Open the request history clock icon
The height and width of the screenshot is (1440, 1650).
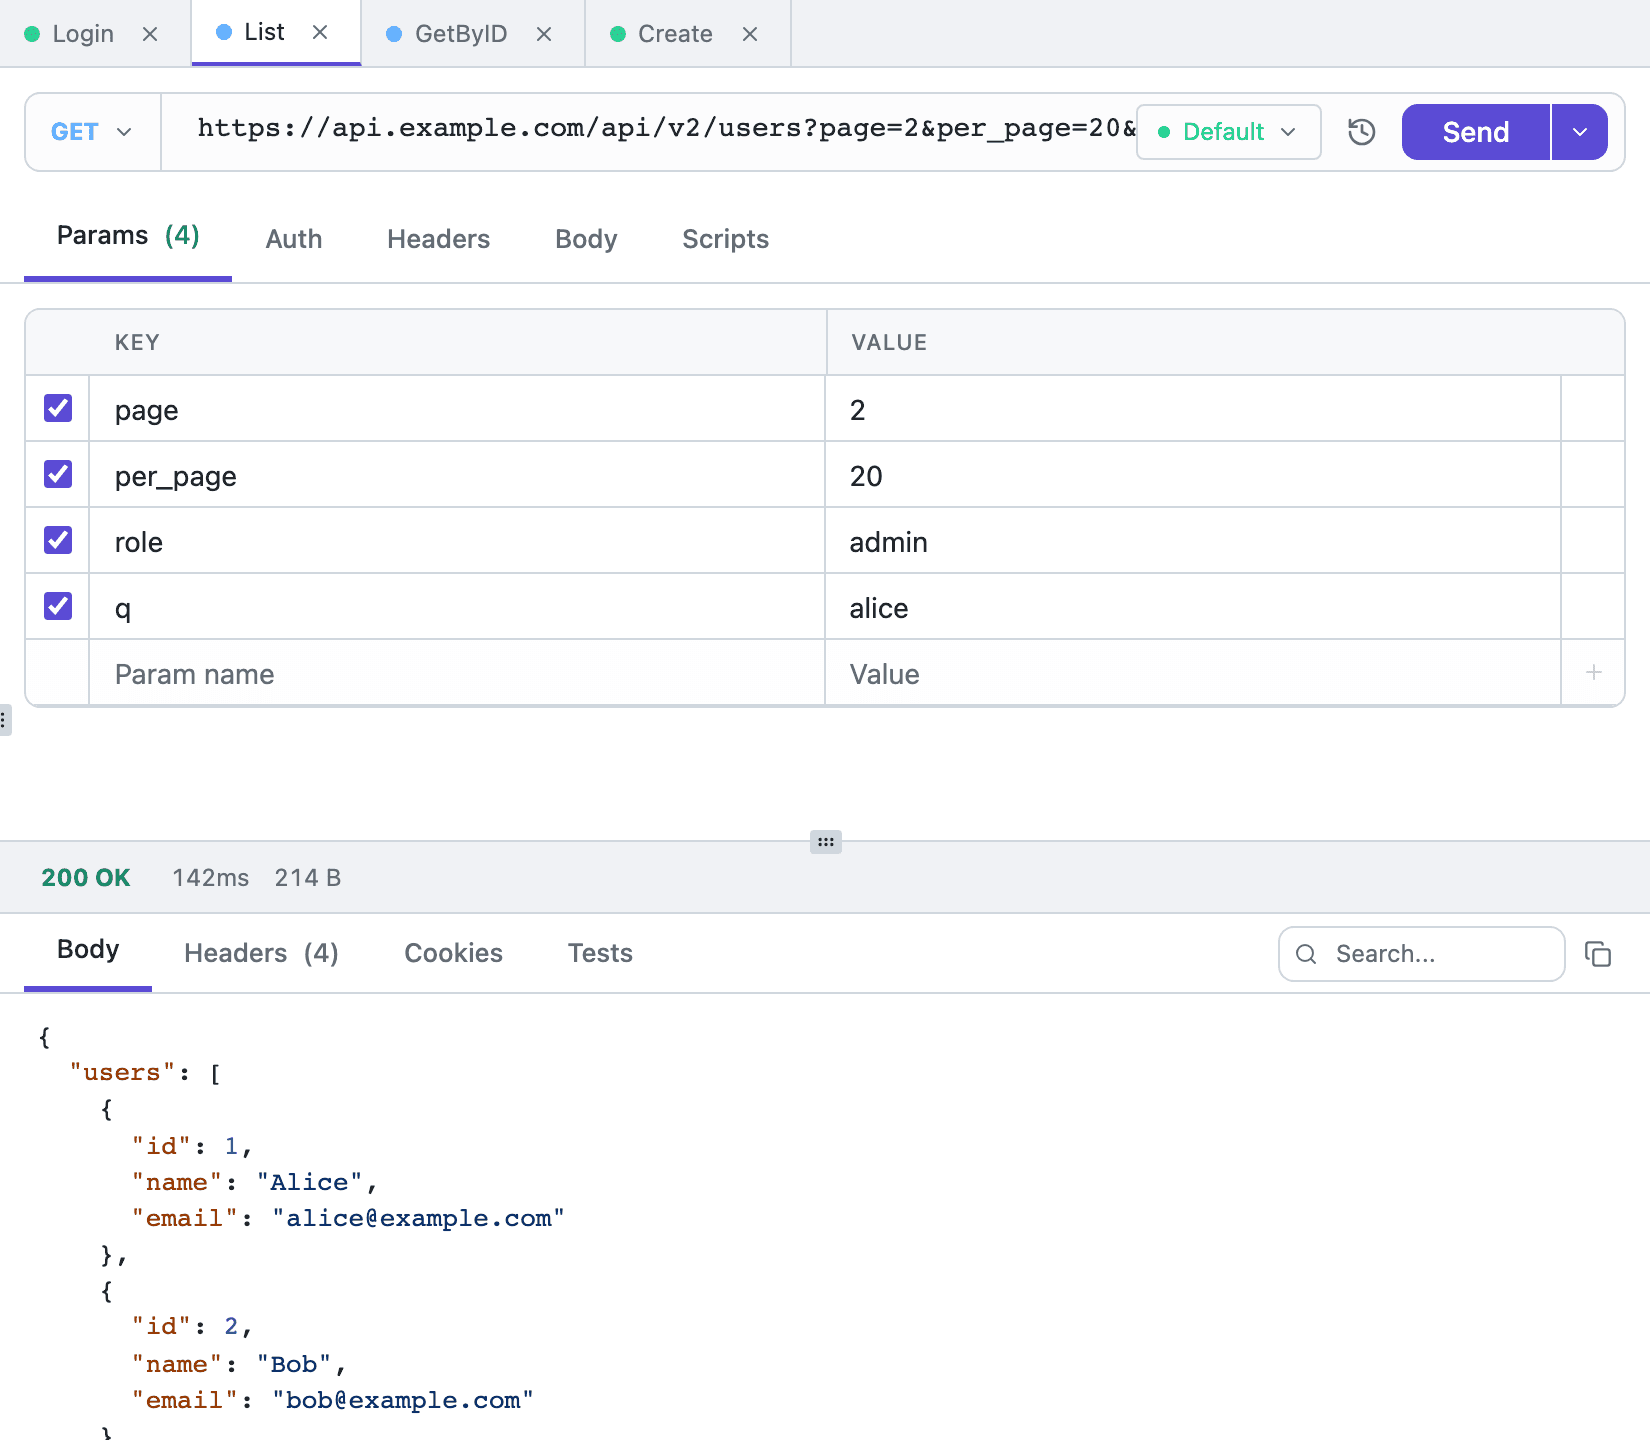click(1361, 132)
